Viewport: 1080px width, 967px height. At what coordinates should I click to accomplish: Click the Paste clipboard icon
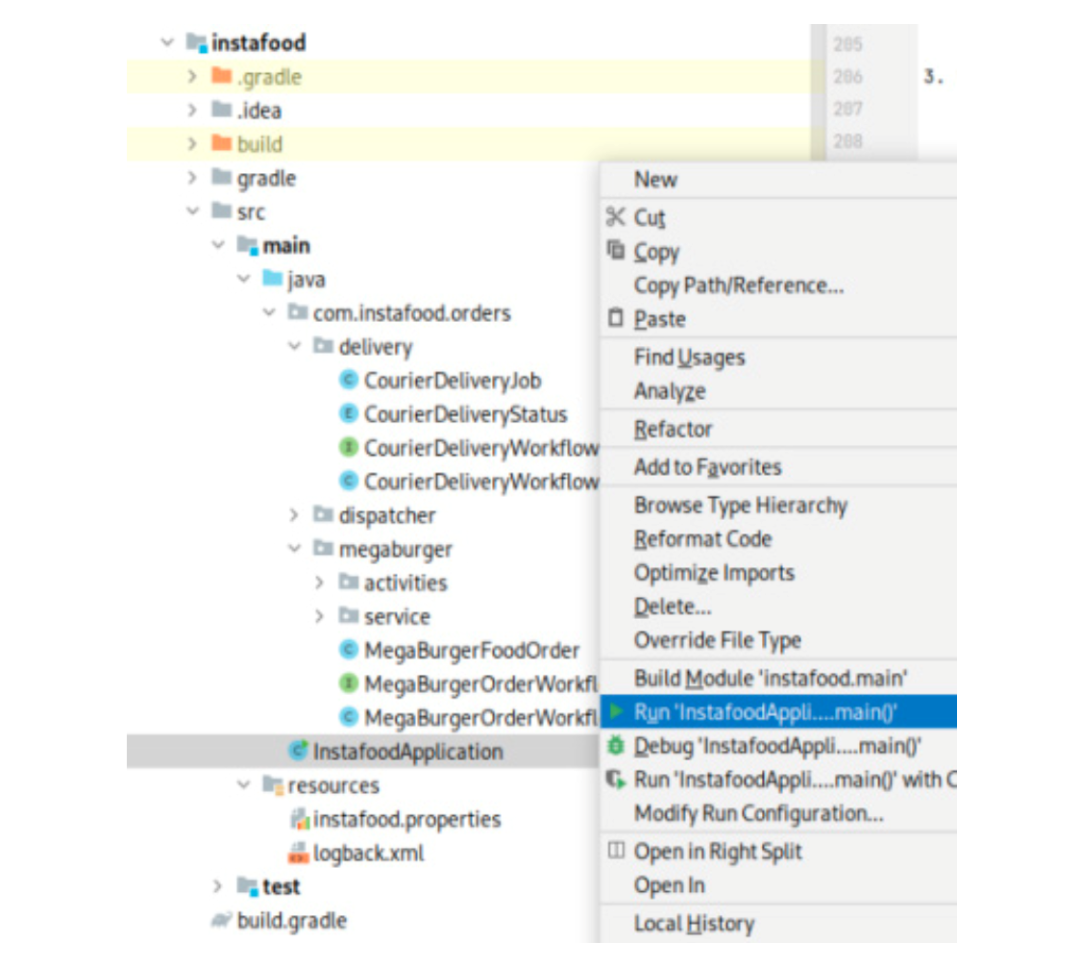click(616, 319)
